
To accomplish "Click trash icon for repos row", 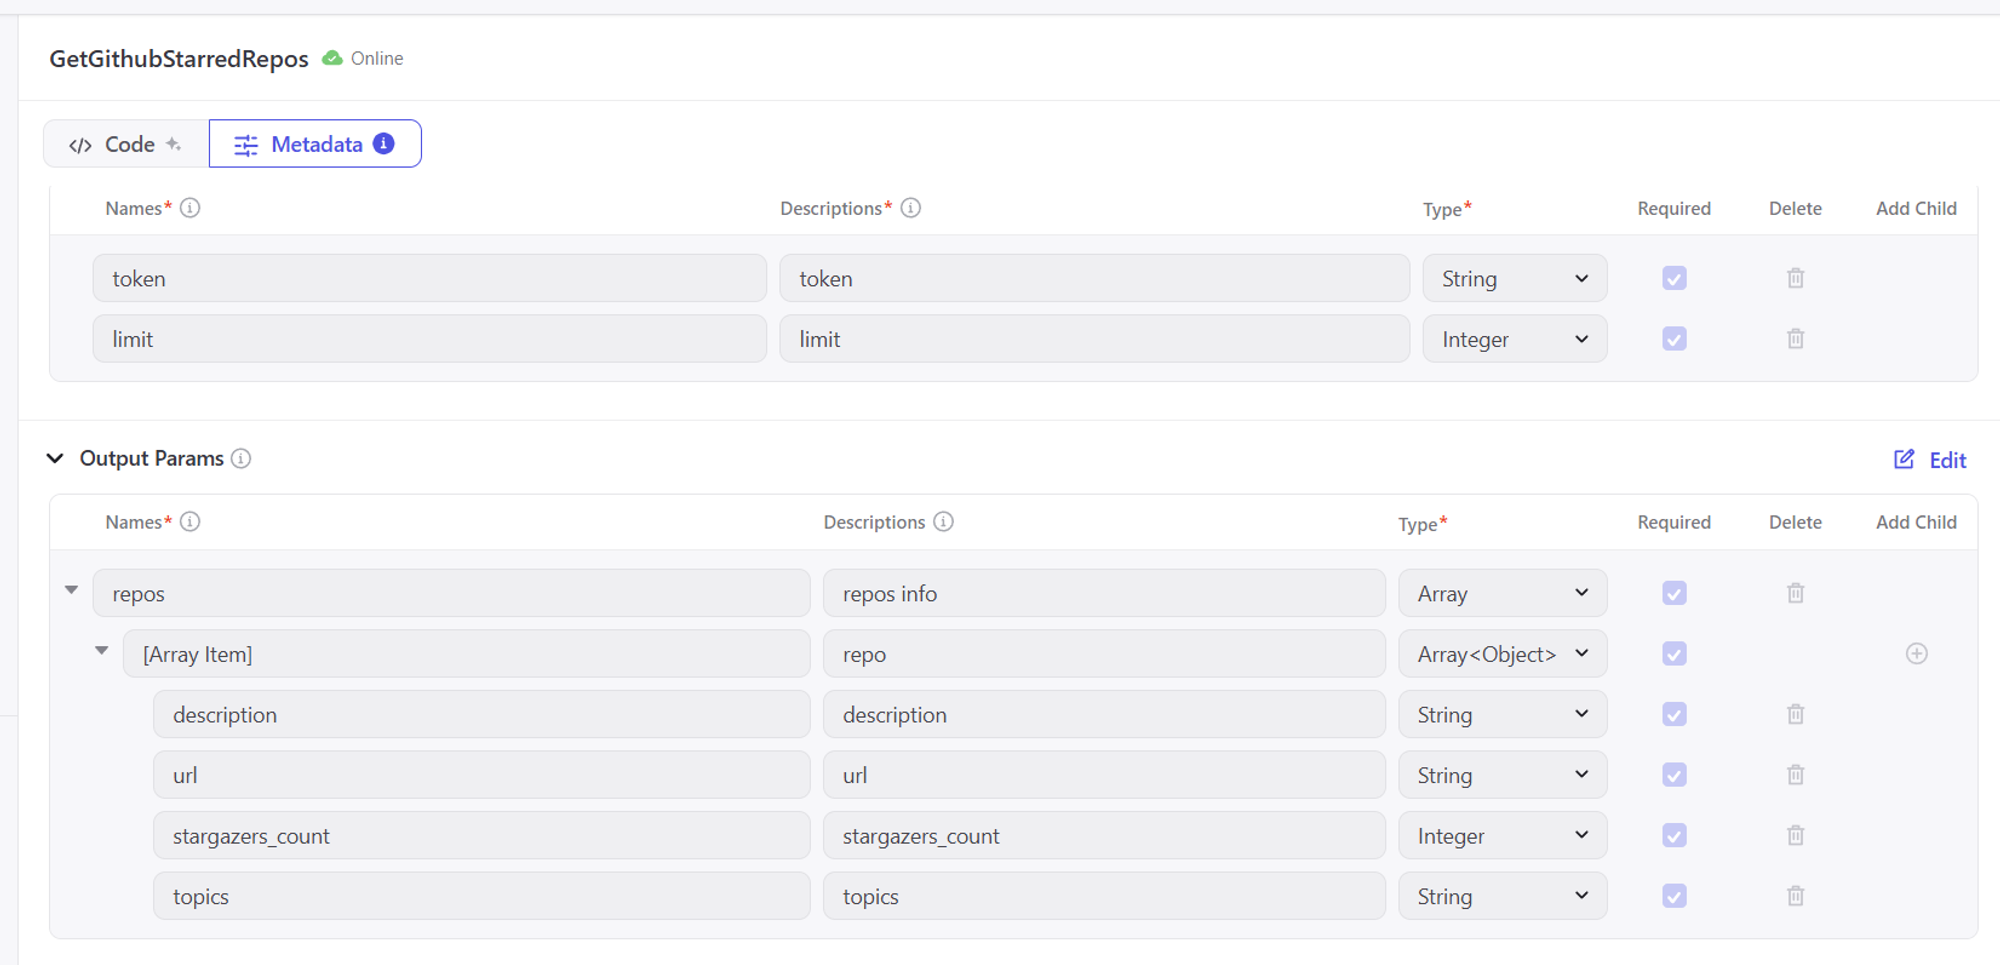I will click(1795, 593).
